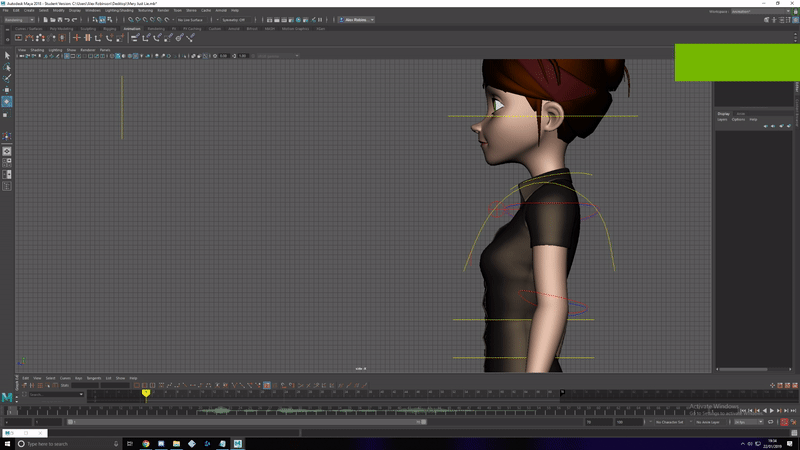800x450 pixels.
Task: Click the four-pane layout icon
Action: click(7, 163)
